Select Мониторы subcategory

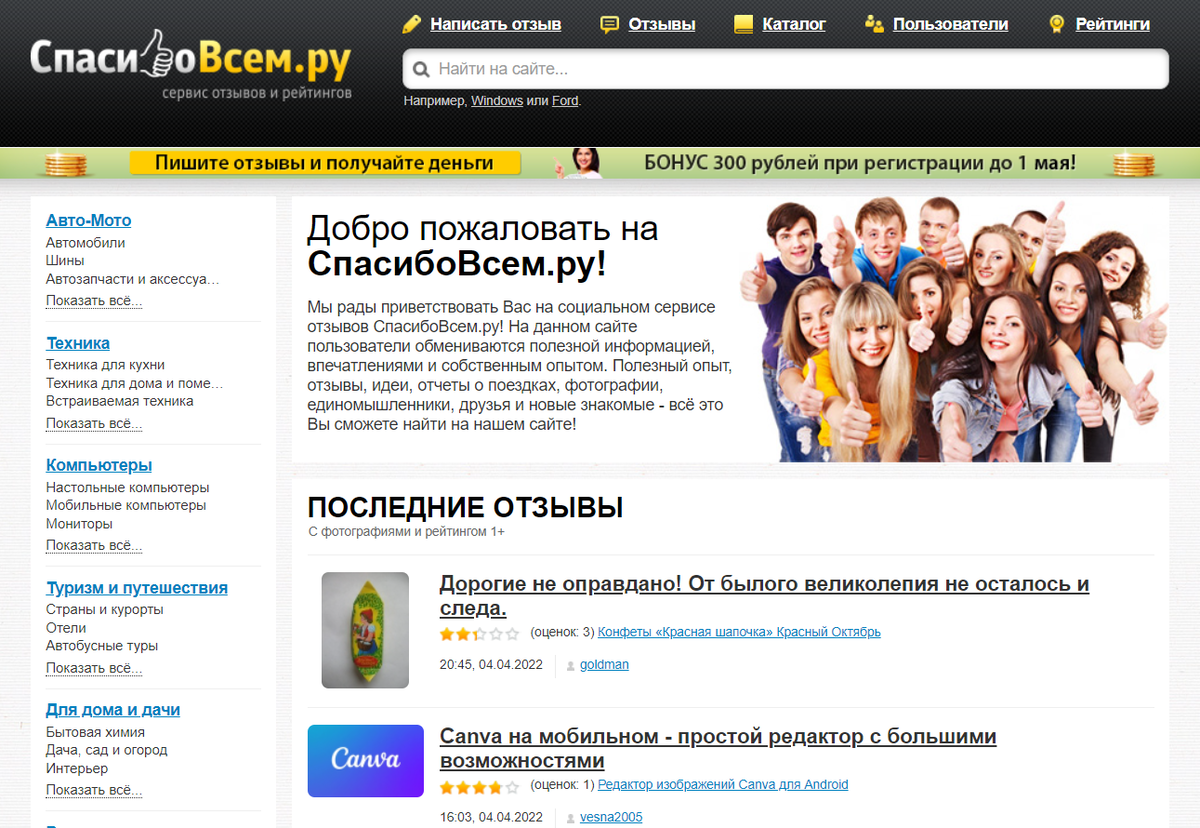pos(79,524)
